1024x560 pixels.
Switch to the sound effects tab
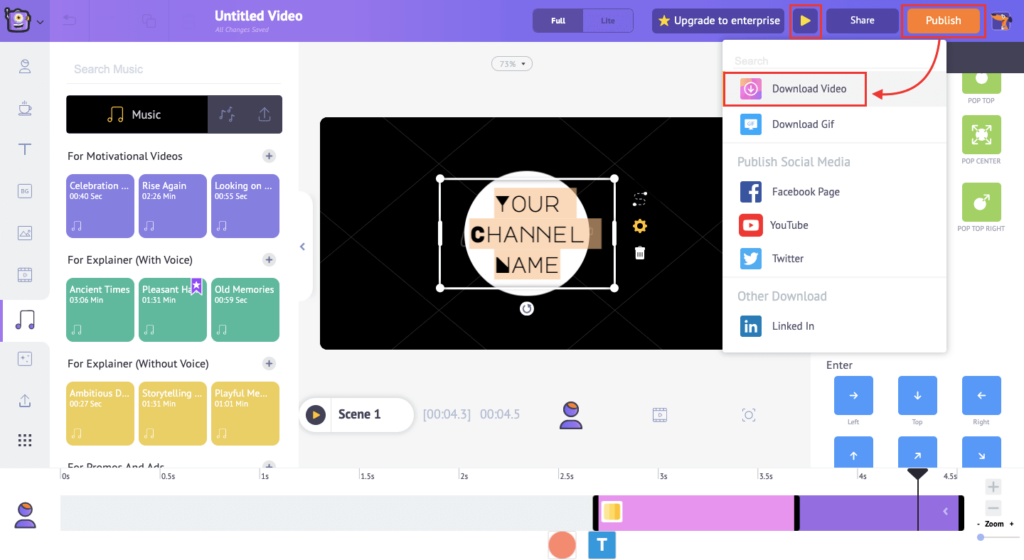click(227, 115)
